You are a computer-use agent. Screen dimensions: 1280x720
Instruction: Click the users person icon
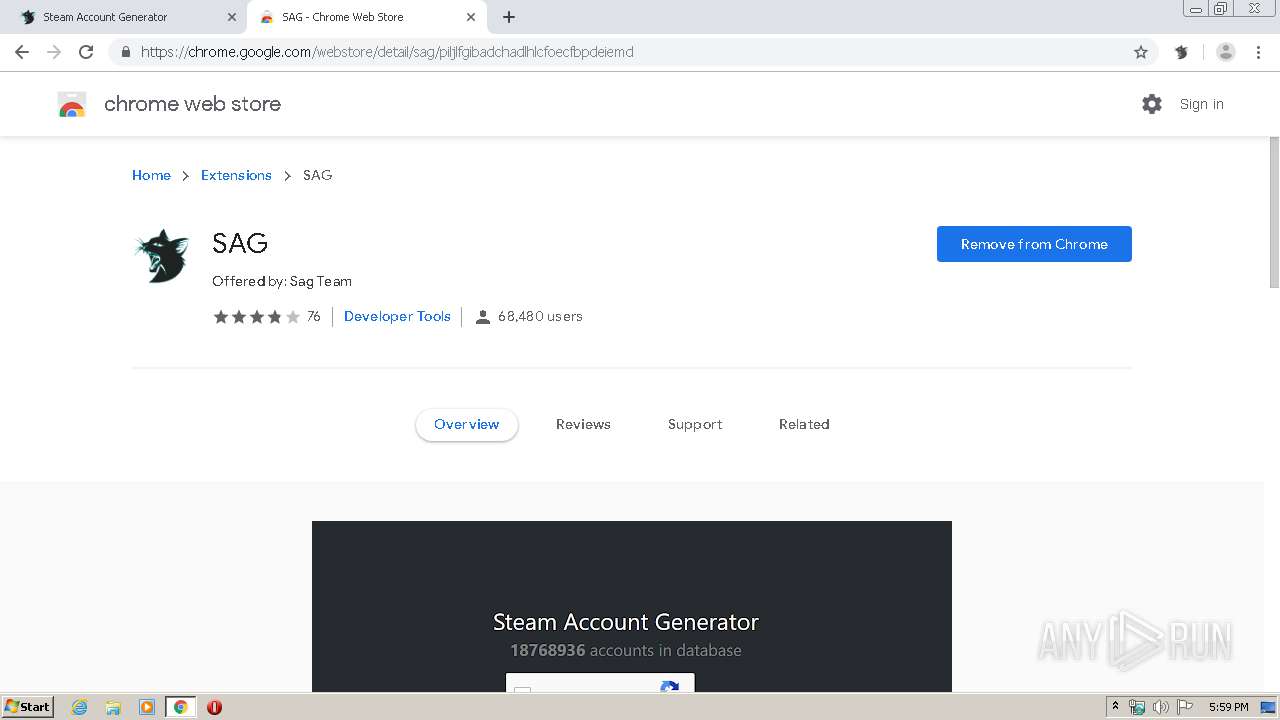(483, 317)
